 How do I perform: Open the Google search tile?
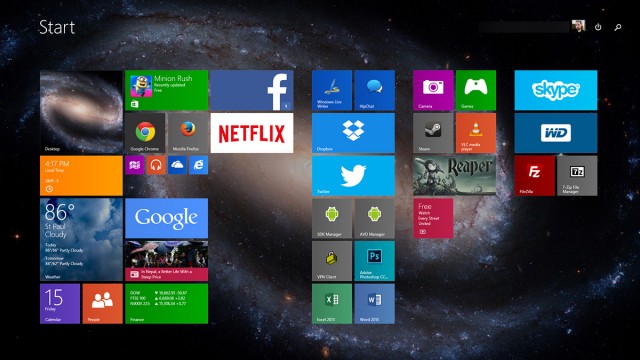pyautogui.click(x=167, y=218)
